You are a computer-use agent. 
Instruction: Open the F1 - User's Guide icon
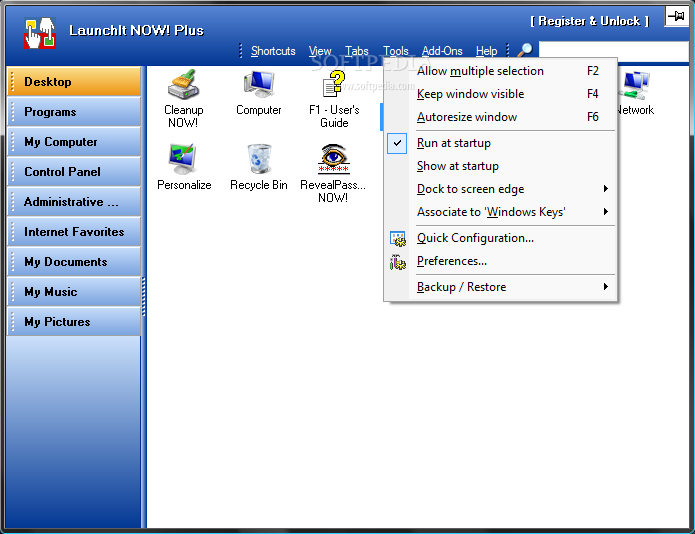coord(334,84)
